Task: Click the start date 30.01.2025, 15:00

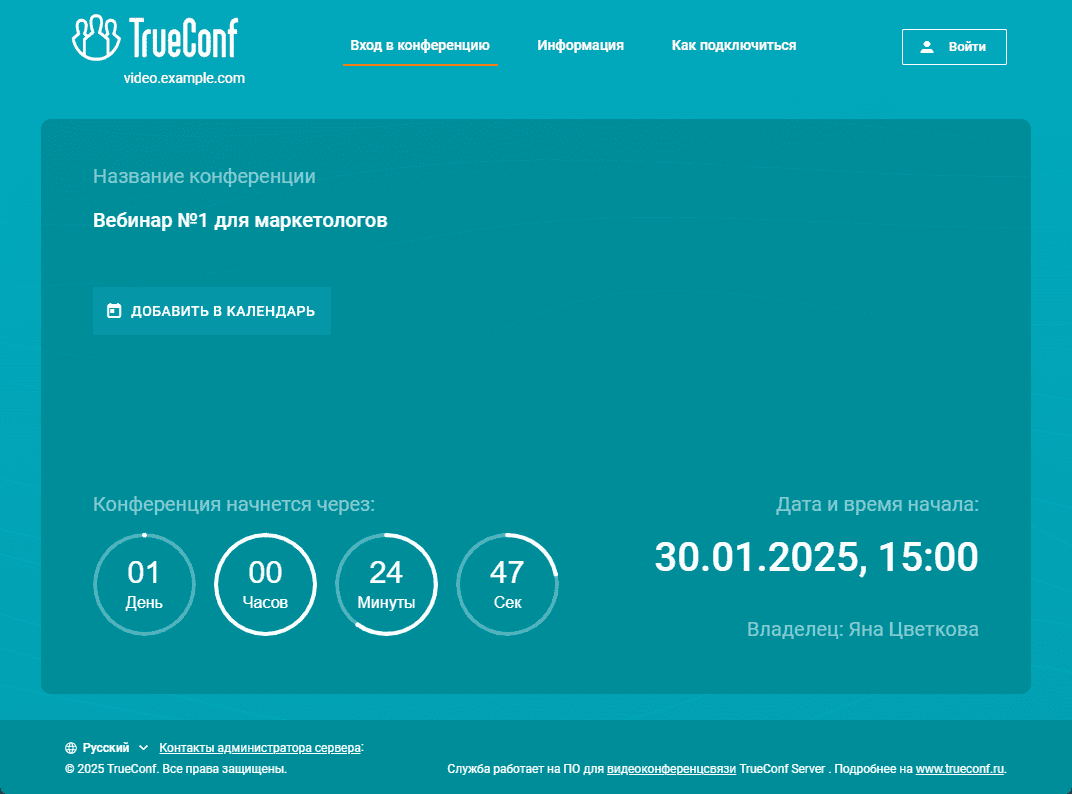Action: point(816,557)
